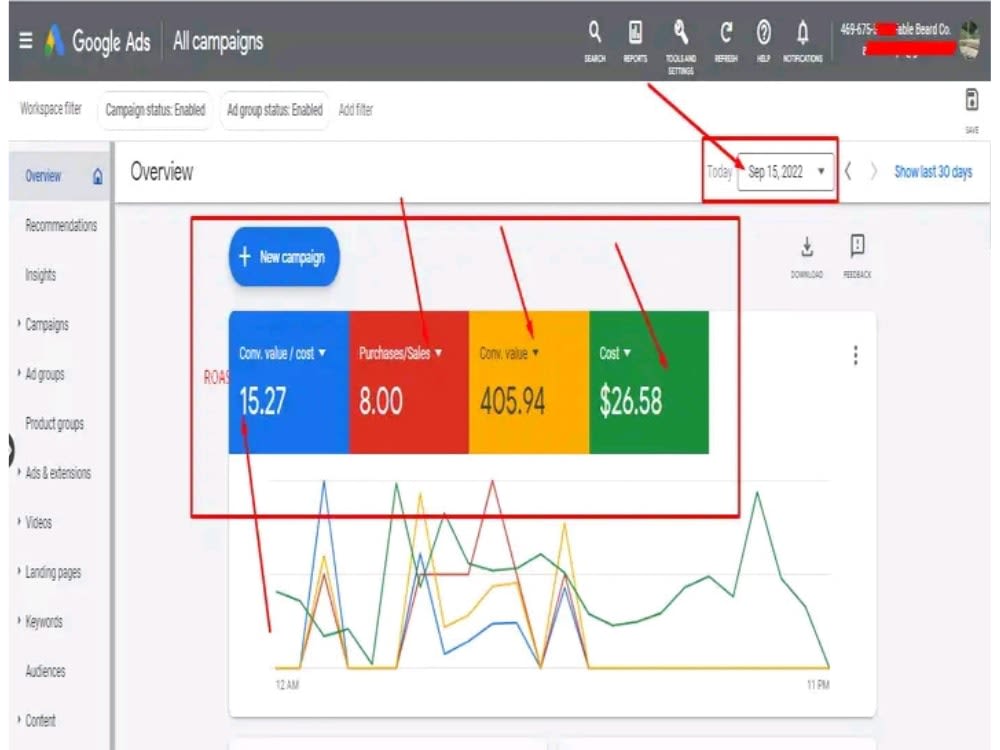Open Conv. value / cost metric dropdown
The image size is (1000, 750).
coord(283,353)
